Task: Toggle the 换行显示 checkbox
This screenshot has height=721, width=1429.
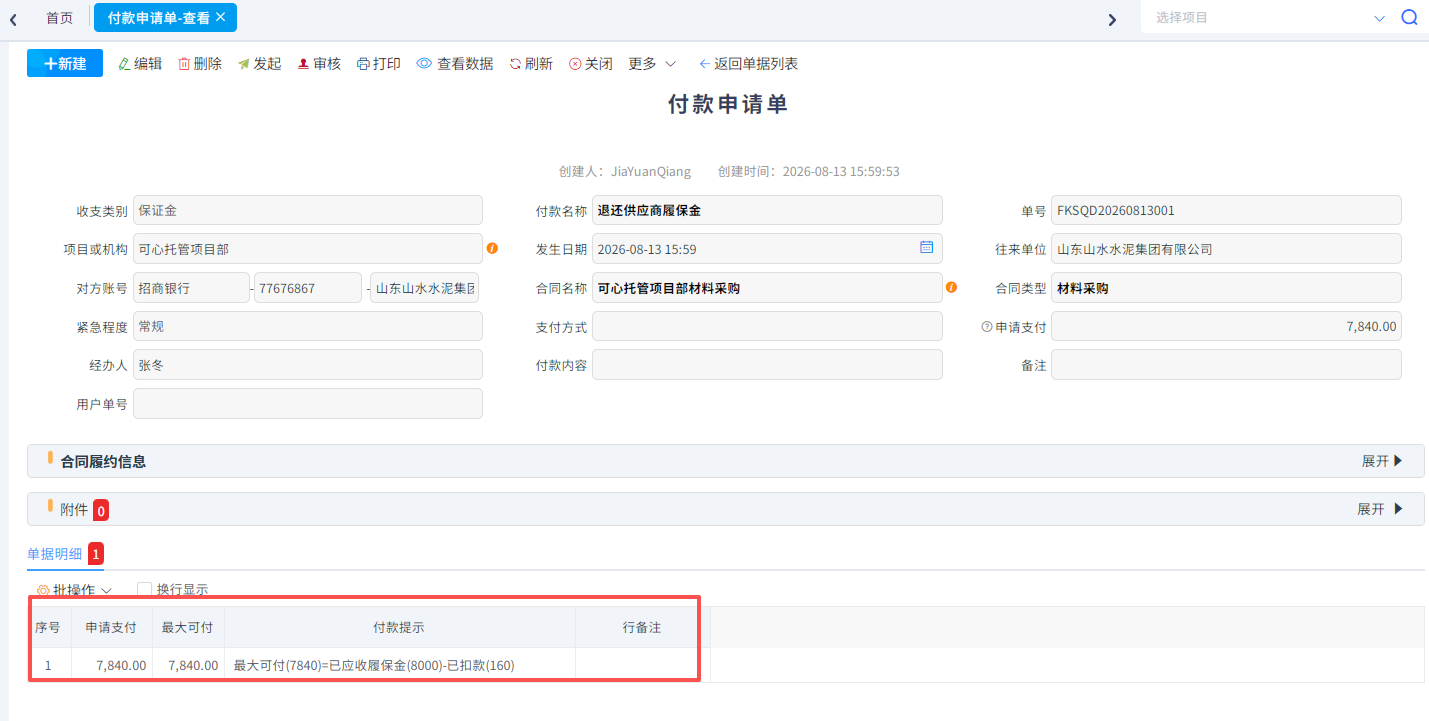Action: [x=145, y=590]
